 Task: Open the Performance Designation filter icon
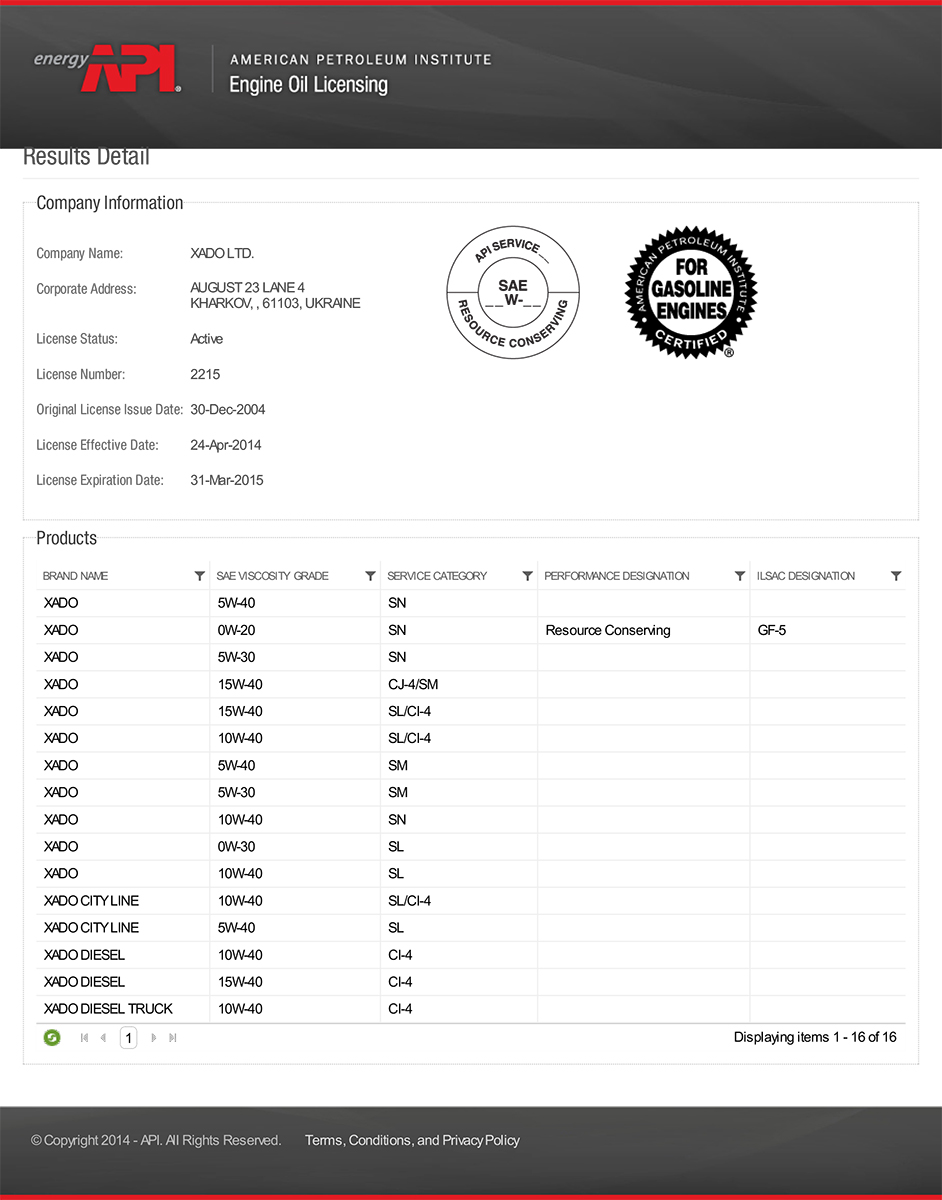click(x=740, y=576)
